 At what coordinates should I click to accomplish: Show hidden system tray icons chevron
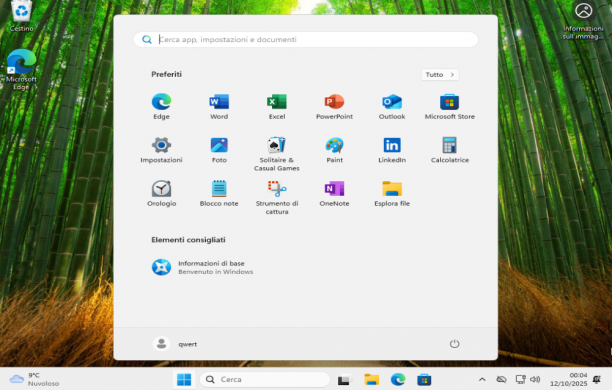pos(482,379)
